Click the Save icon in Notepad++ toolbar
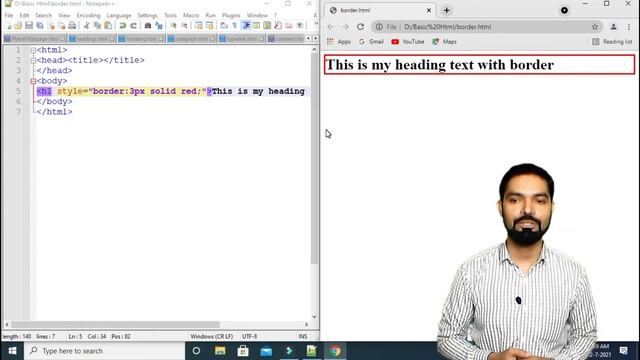 click(29, 26)
